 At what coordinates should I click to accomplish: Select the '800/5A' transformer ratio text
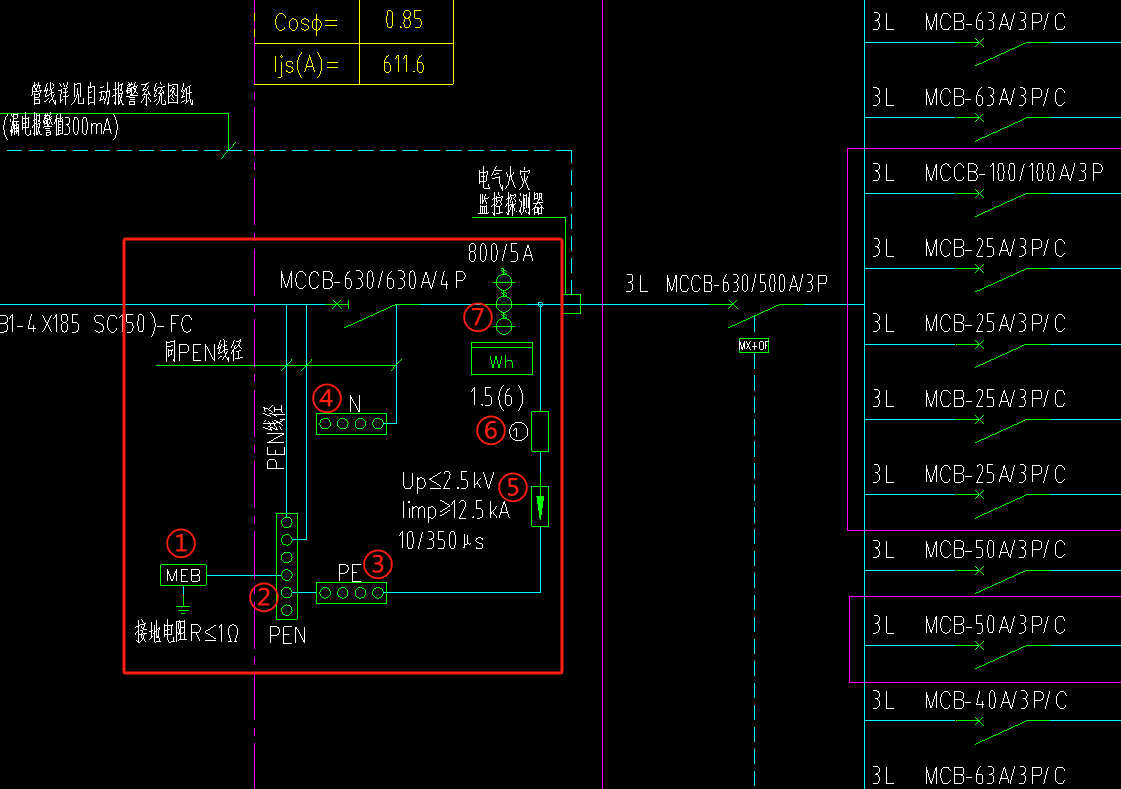click(x=500, y=253)
